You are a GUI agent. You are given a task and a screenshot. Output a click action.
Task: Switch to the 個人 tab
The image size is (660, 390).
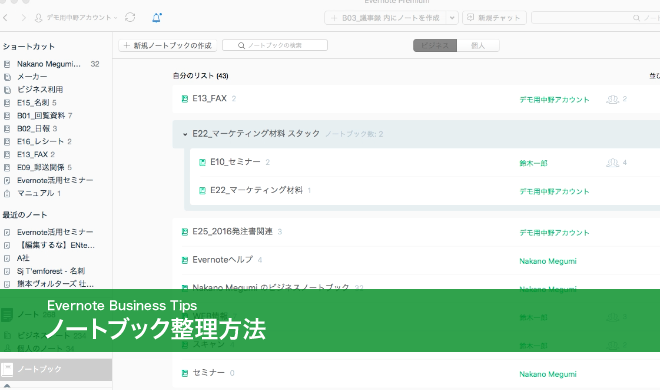point(478,45)
